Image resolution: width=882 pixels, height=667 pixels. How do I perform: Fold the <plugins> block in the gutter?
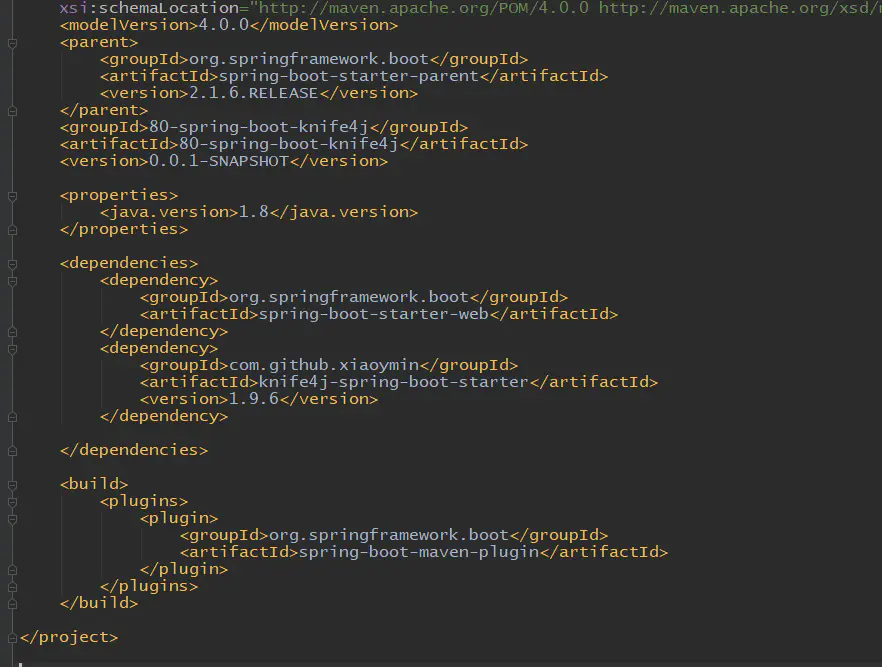coord(12,502)
